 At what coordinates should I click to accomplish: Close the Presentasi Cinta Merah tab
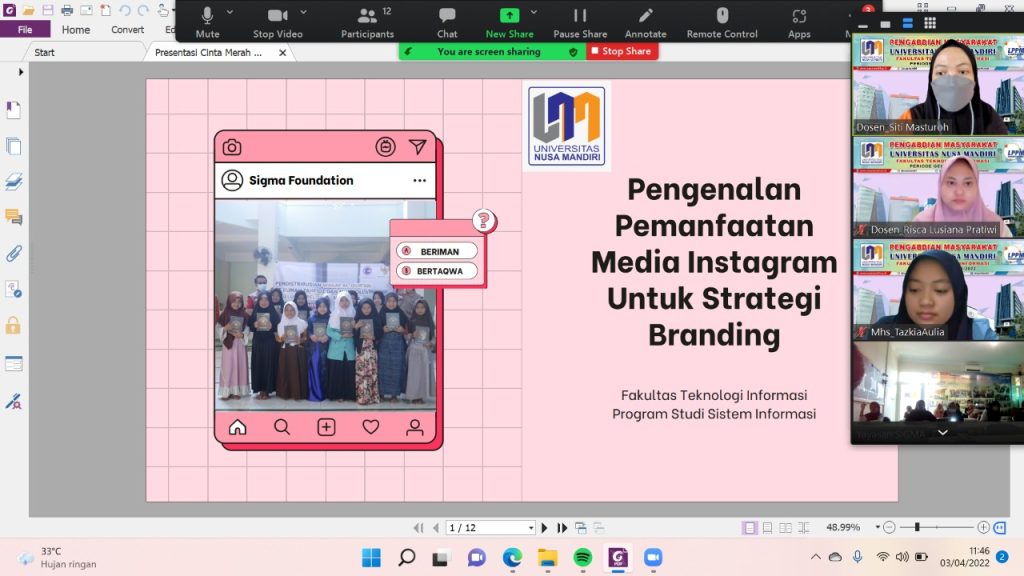282,53
